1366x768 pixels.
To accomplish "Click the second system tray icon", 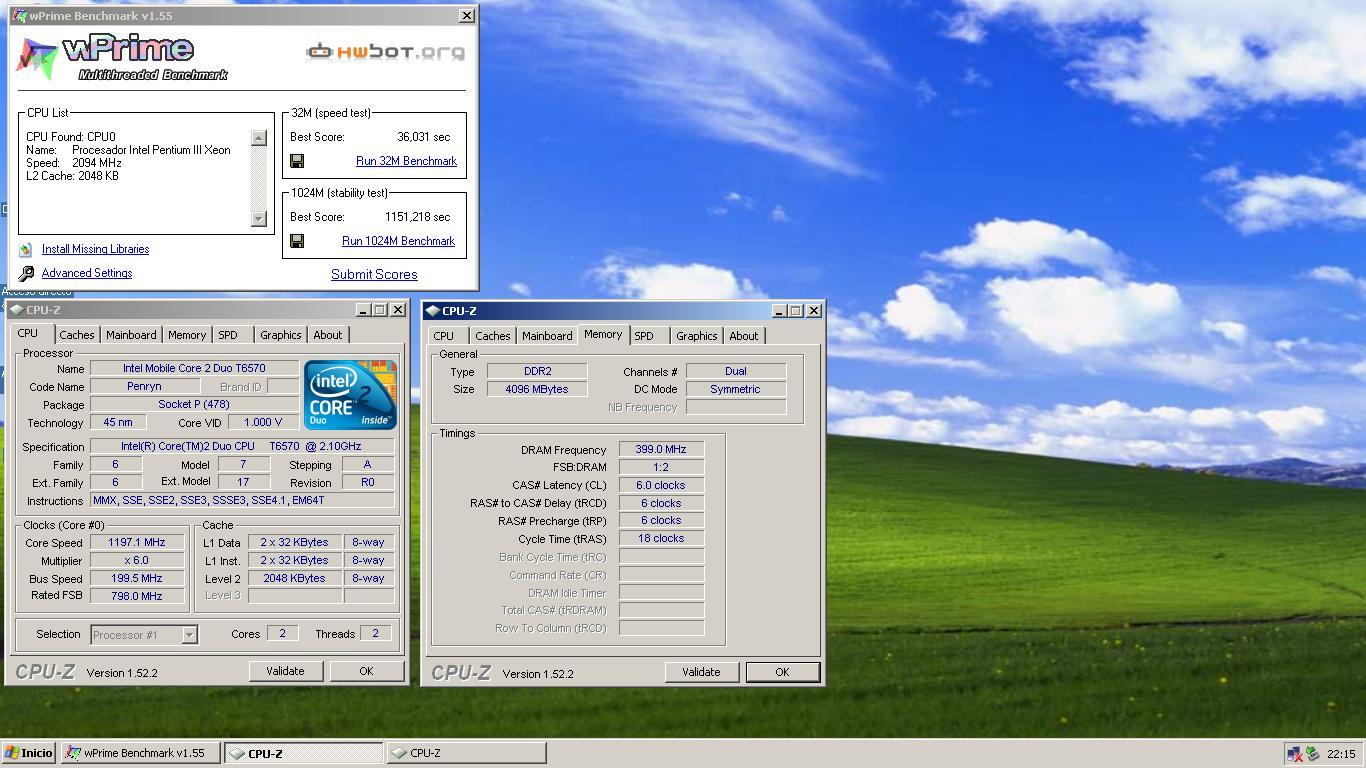I will (x=1312, y=754).
